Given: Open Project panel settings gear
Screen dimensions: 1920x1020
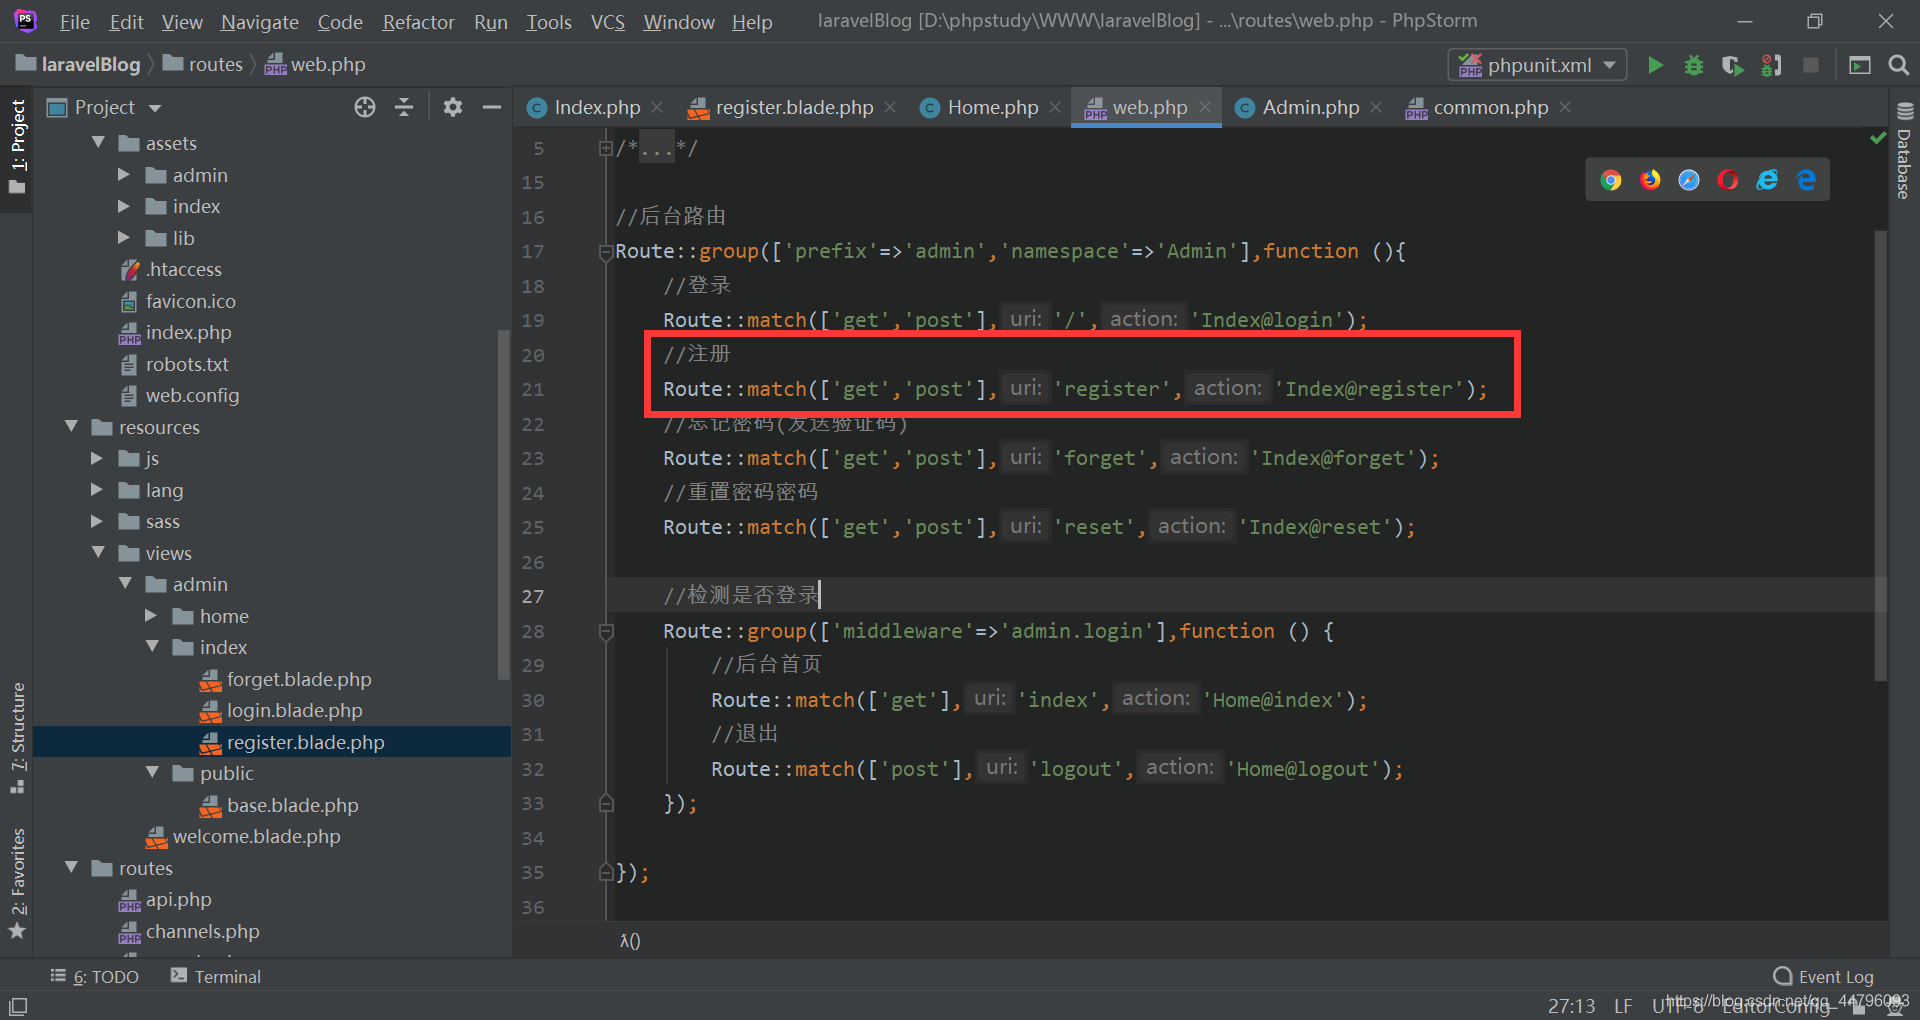Looking at the screenshot, I should [x=453, y=107].
